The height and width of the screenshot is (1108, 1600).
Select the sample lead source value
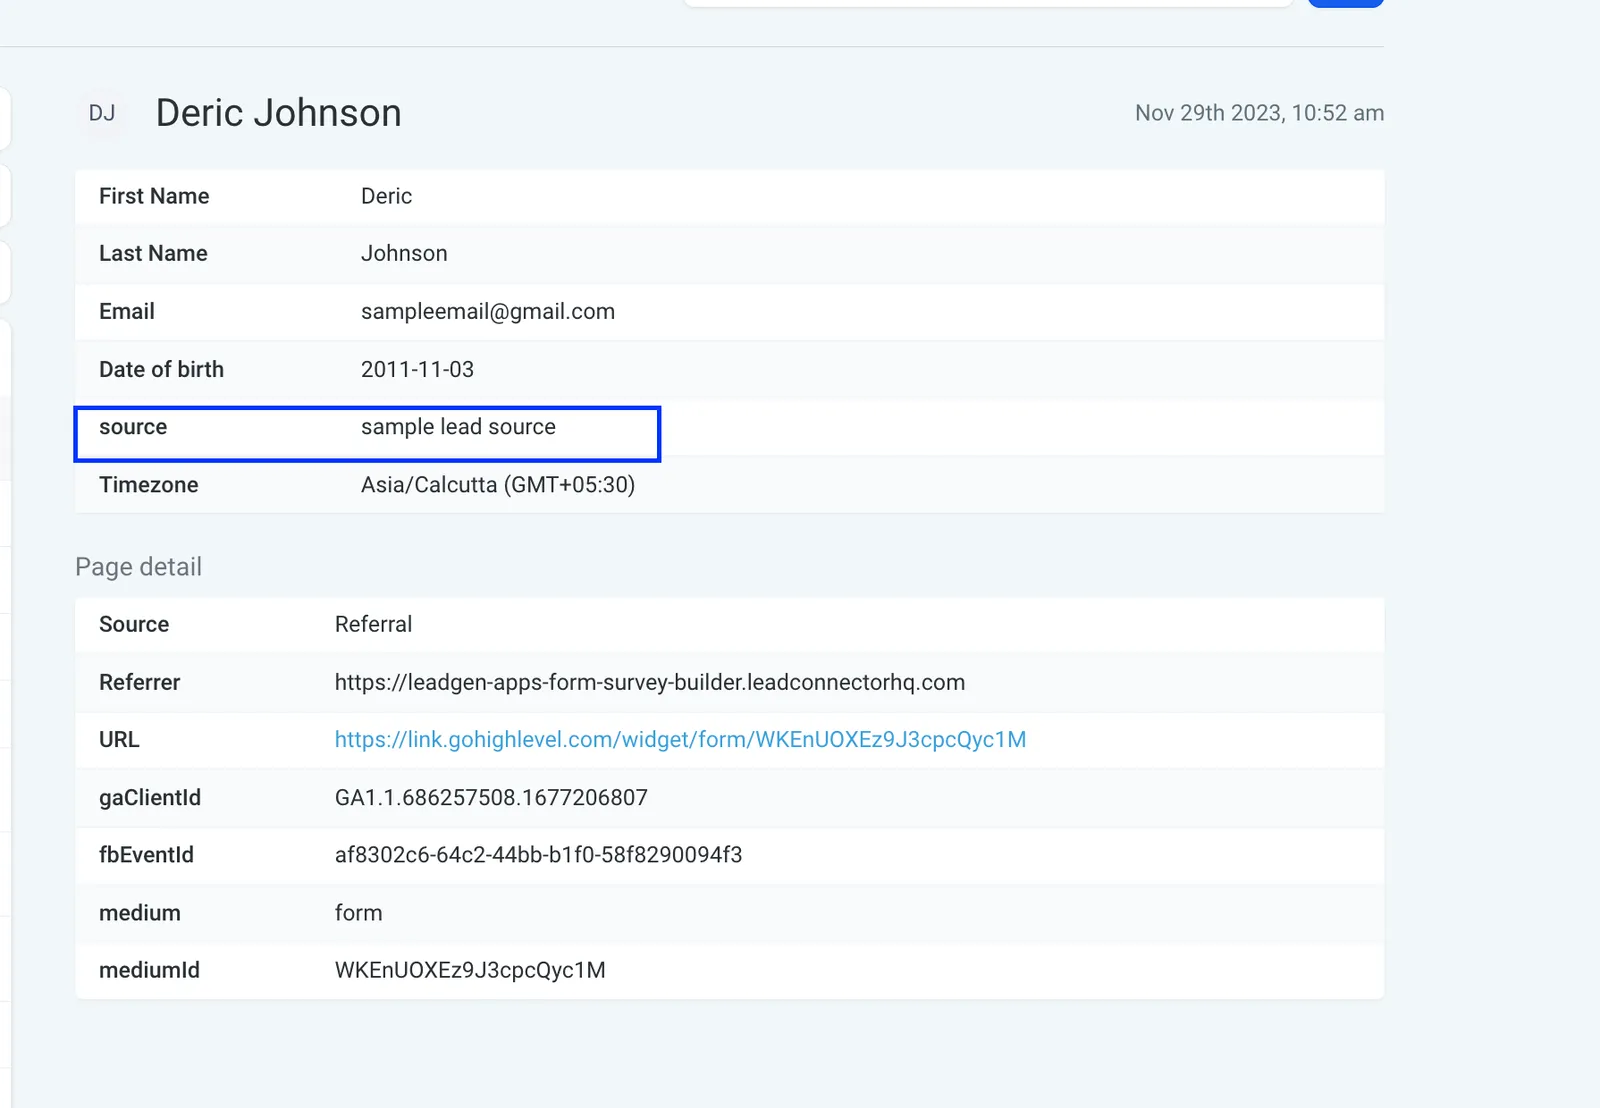pyautogui.click(x=458, y=427)
